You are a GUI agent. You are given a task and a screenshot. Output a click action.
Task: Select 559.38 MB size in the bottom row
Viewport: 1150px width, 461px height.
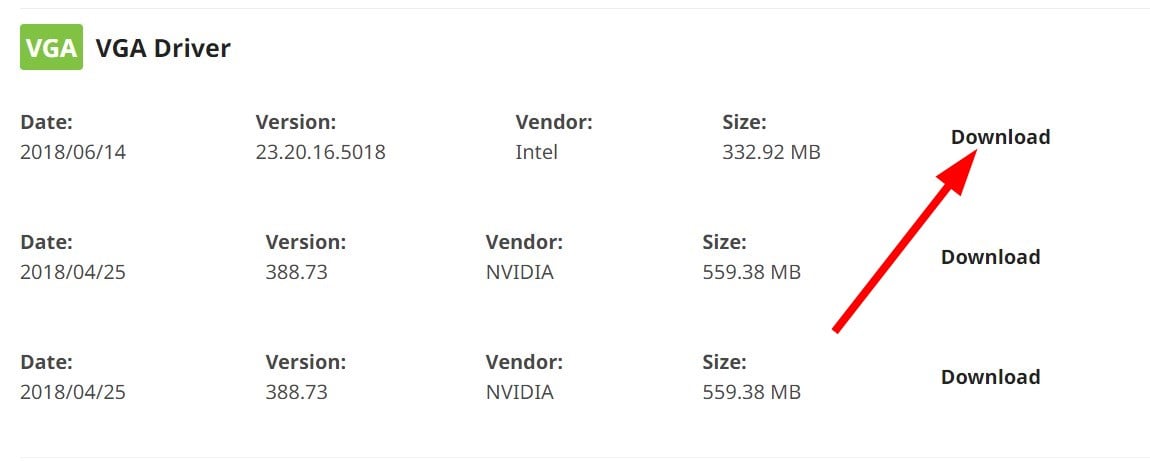pyautogui.click(x=752, y=392)
